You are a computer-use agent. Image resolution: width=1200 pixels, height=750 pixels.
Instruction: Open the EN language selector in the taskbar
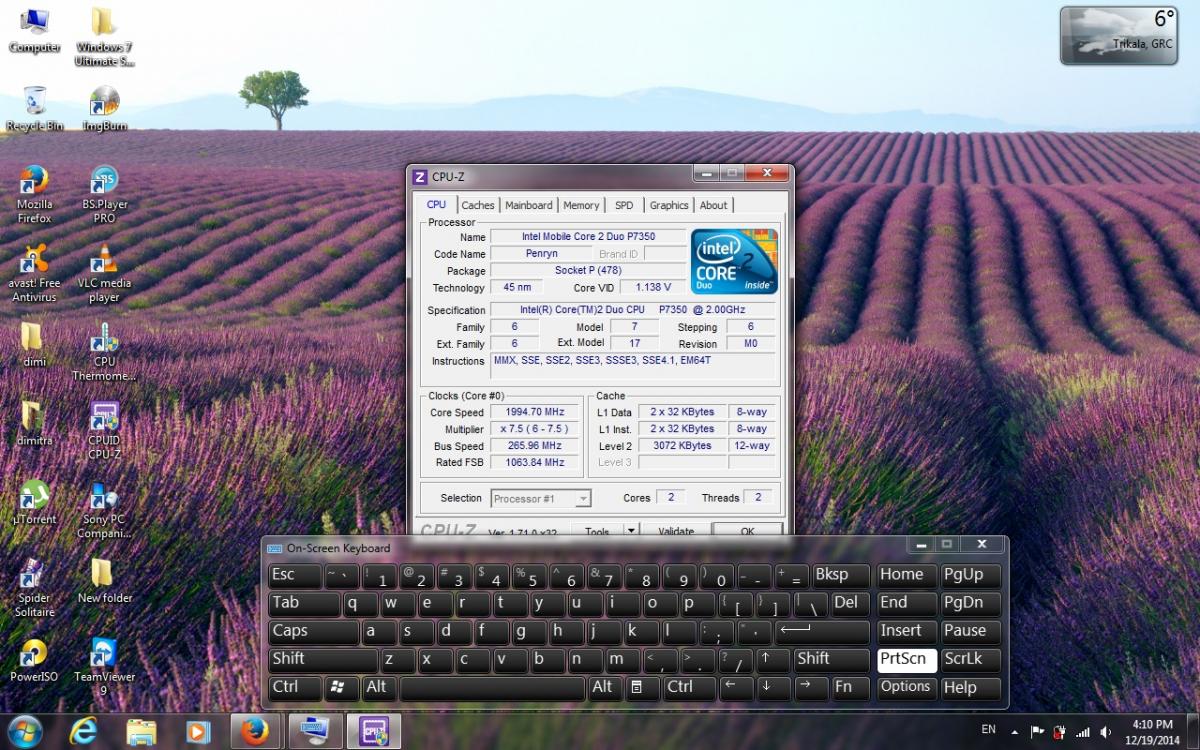pyautogui.click(x=989, y=729)
